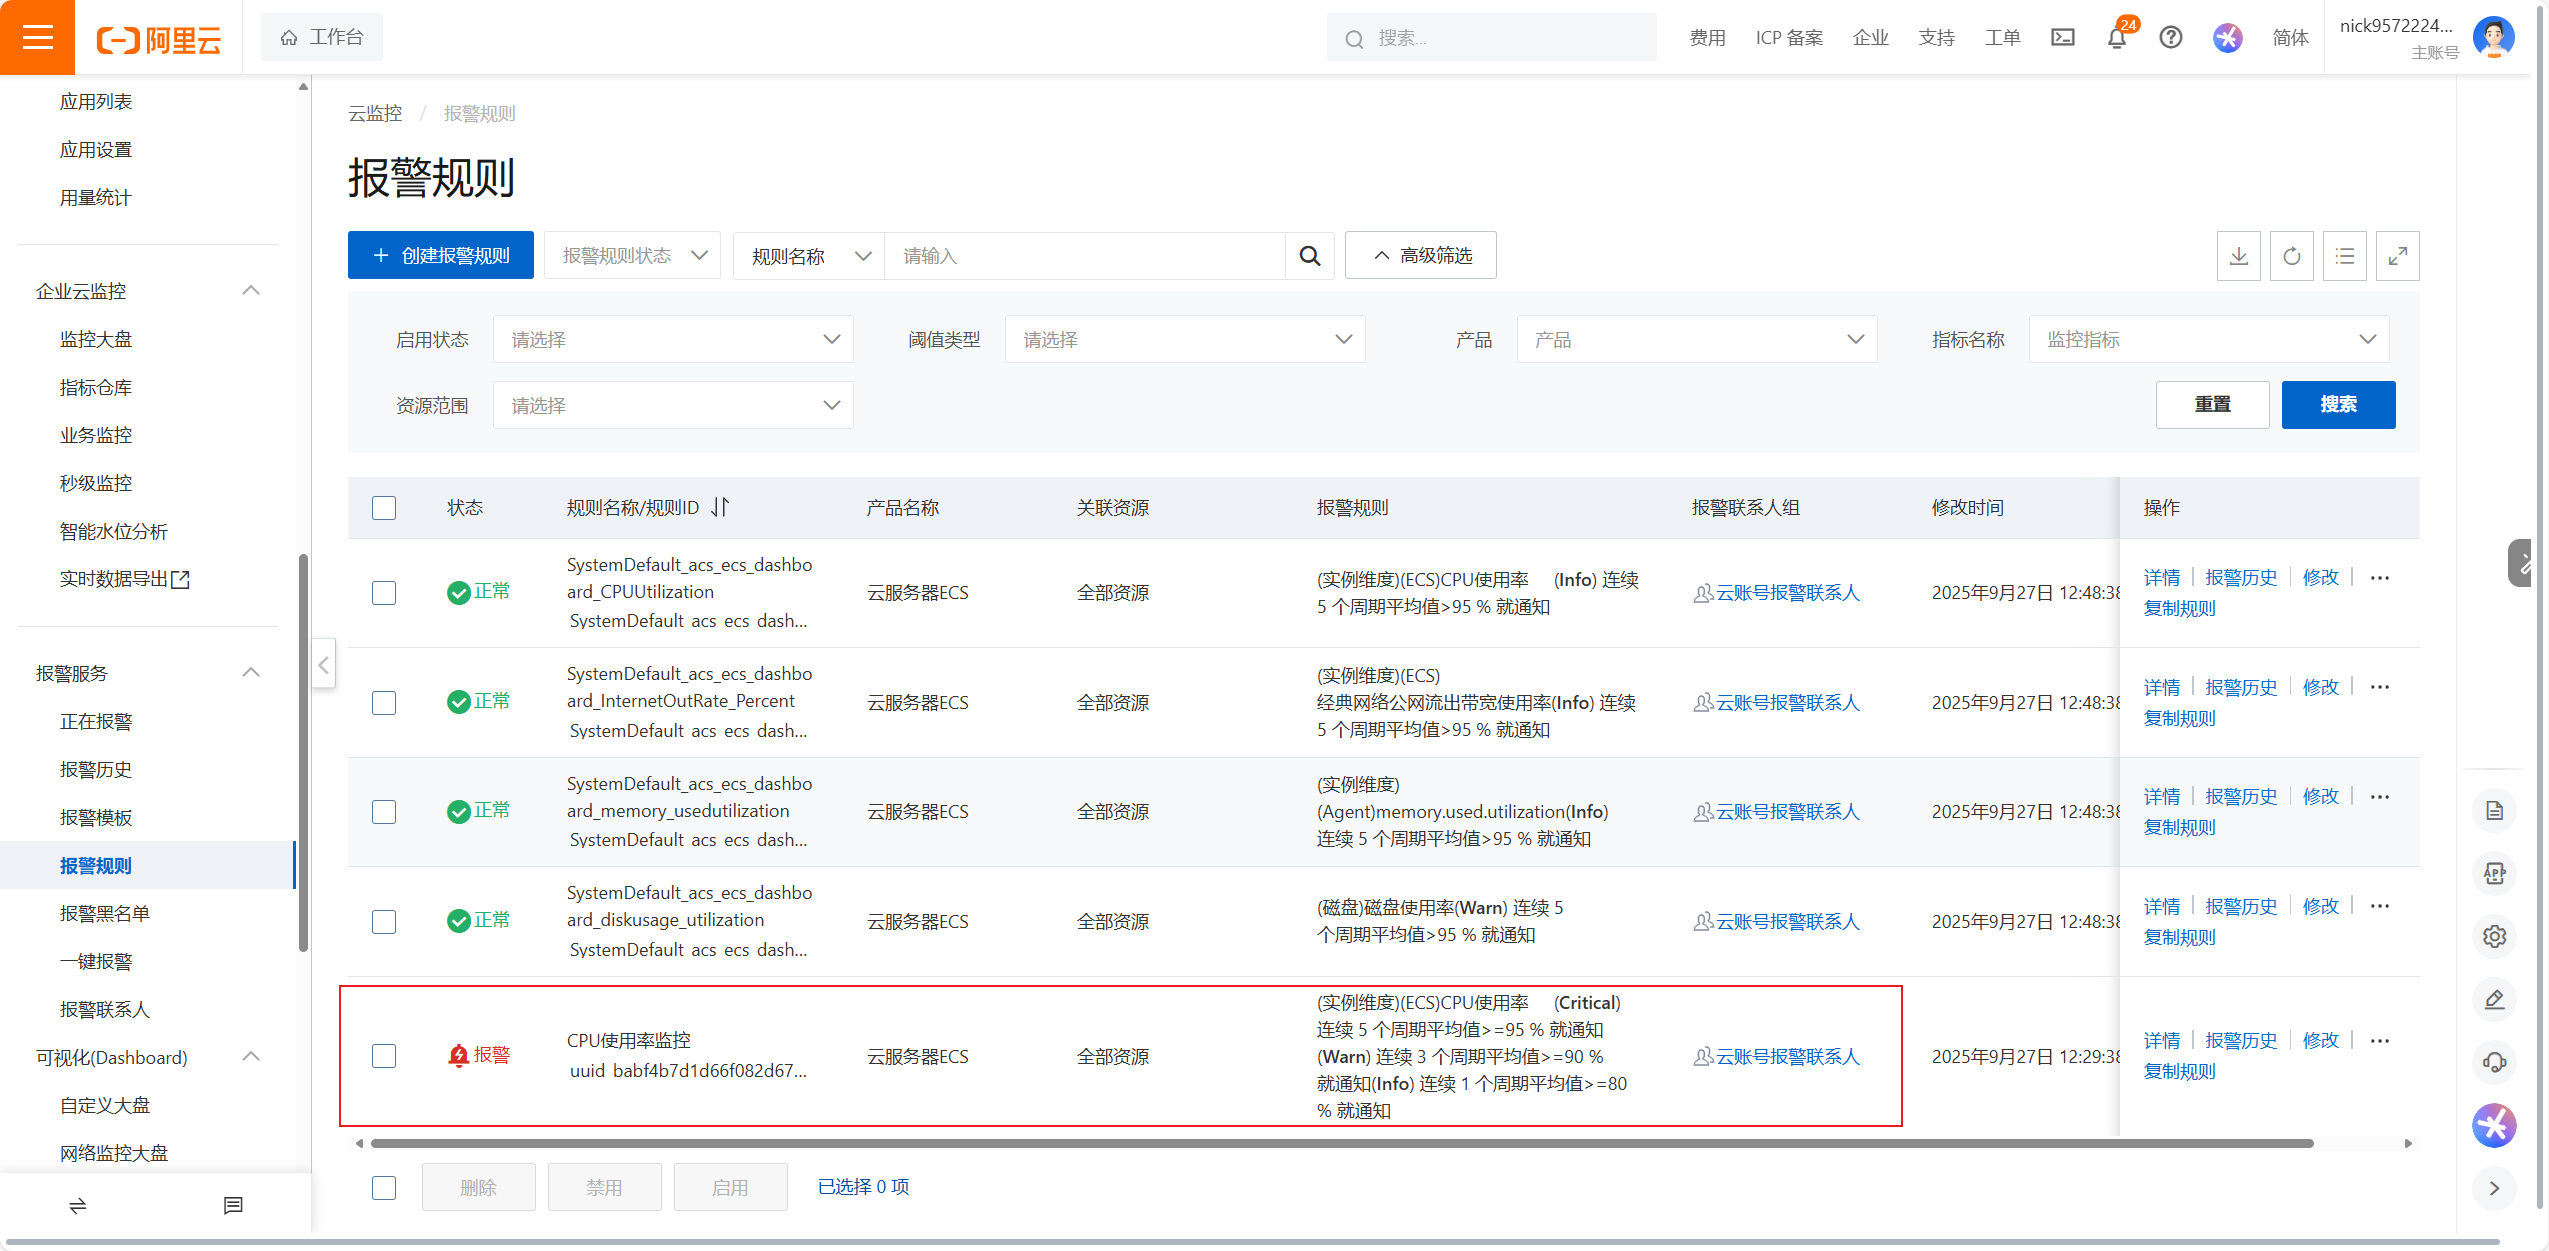Refresh the alarm rules list
The width and height of the screenshot is (2549, 1251).
click(2291, 256)
